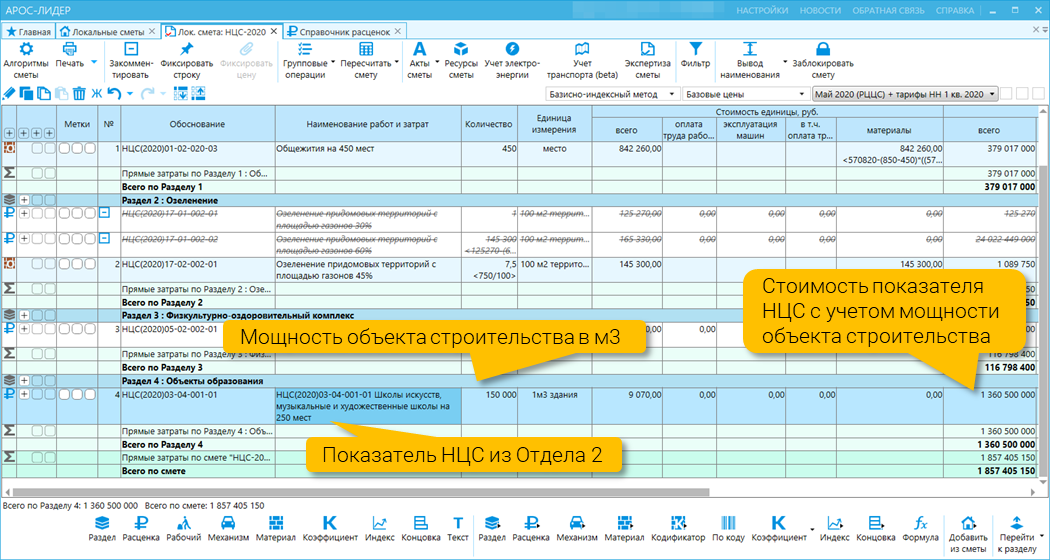This screenshot has width=1050, height=560.
Task: Collapse struck НЦС(2020)17-01-002-01 row minus button
Action: click(x=104, y=213)
